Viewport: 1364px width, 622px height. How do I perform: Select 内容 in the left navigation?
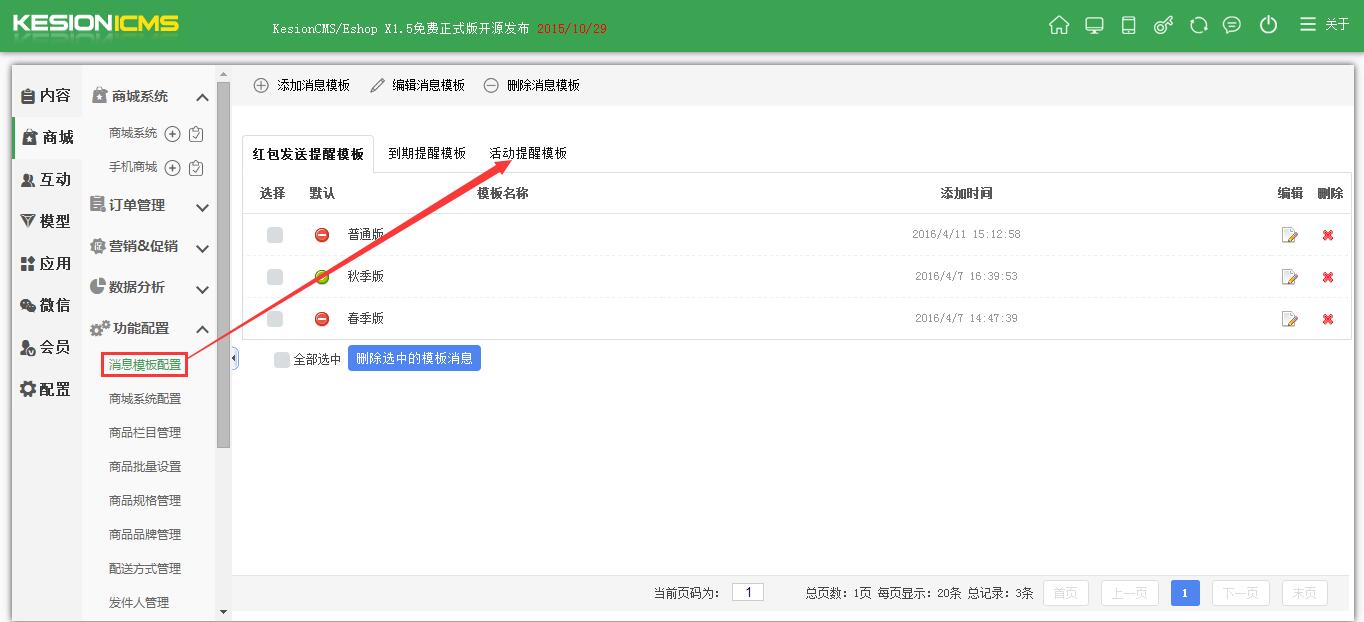click(46, 96)
